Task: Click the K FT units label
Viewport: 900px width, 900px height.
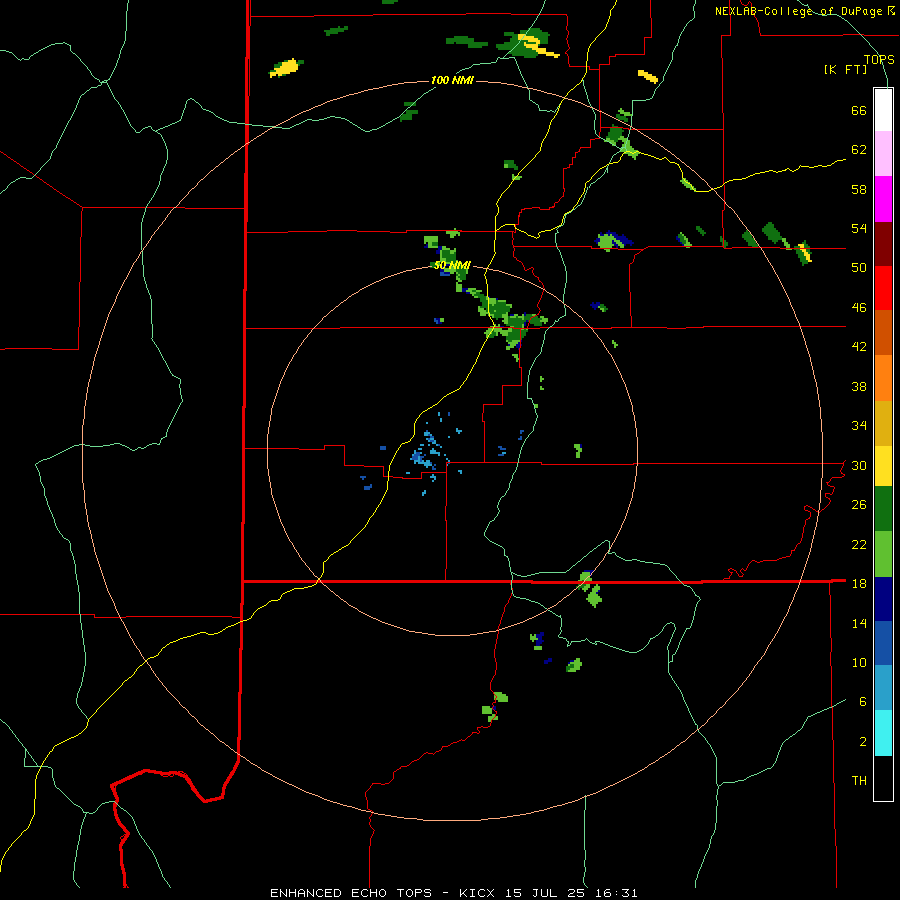Action: pyautogui.click(x=845, y=69)
